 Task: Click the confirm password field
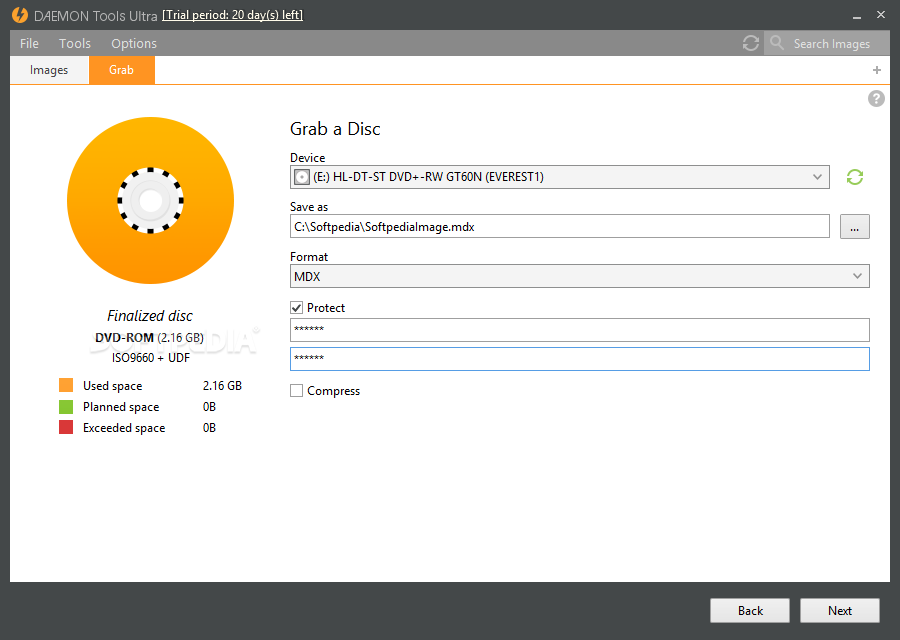click(x=579, y=359)
